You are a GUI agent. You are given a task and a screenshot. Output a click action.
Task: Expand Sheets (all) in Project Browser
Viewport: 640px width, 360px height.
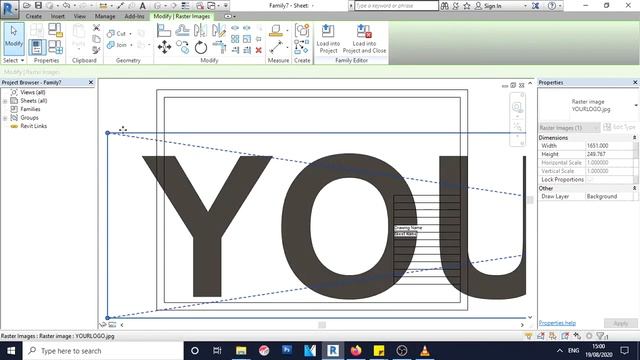click(5, 101)
